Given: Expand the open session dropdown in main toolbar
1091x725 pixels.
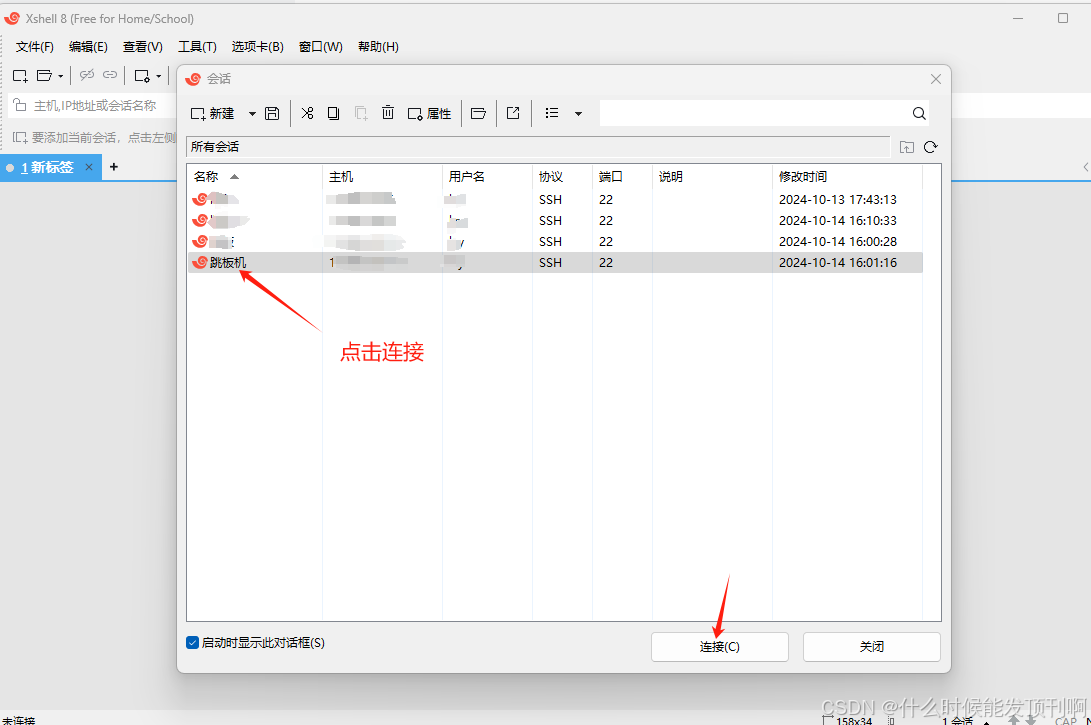Looking at the screenshot, I should 61,76.
